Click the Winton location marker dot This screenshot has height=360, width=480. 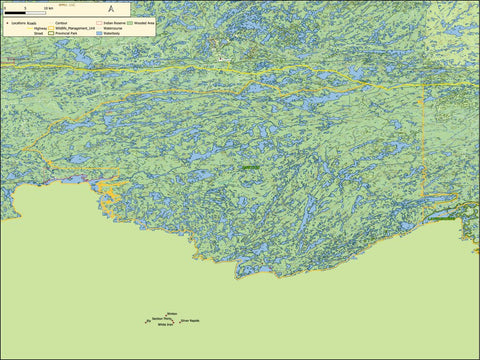click(166, 315)
